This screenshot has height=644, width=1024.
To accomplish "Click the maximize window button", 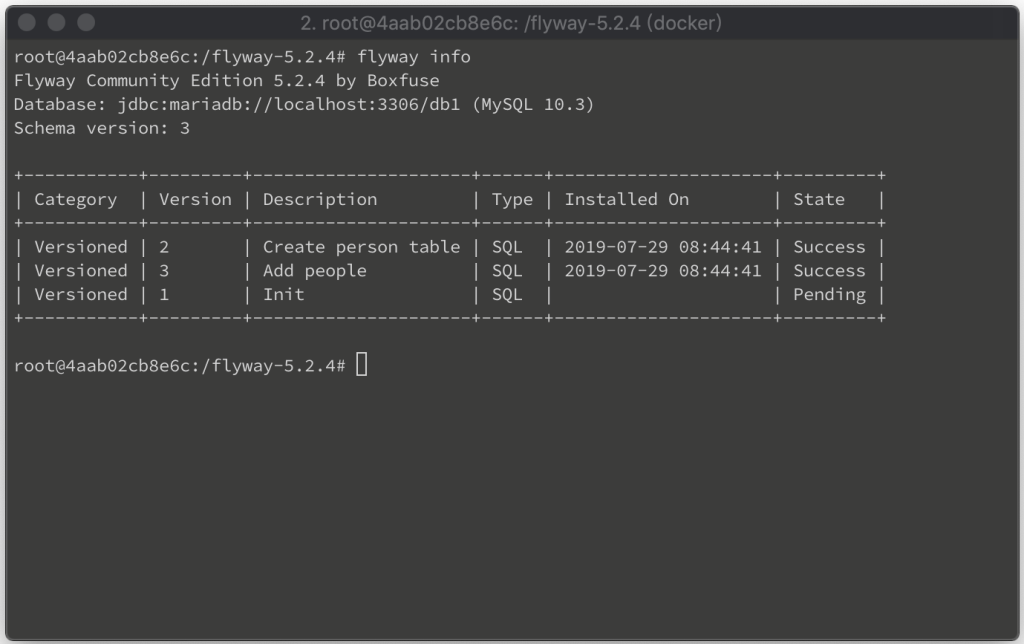I will pyautogui.click(x=86, y=23).
